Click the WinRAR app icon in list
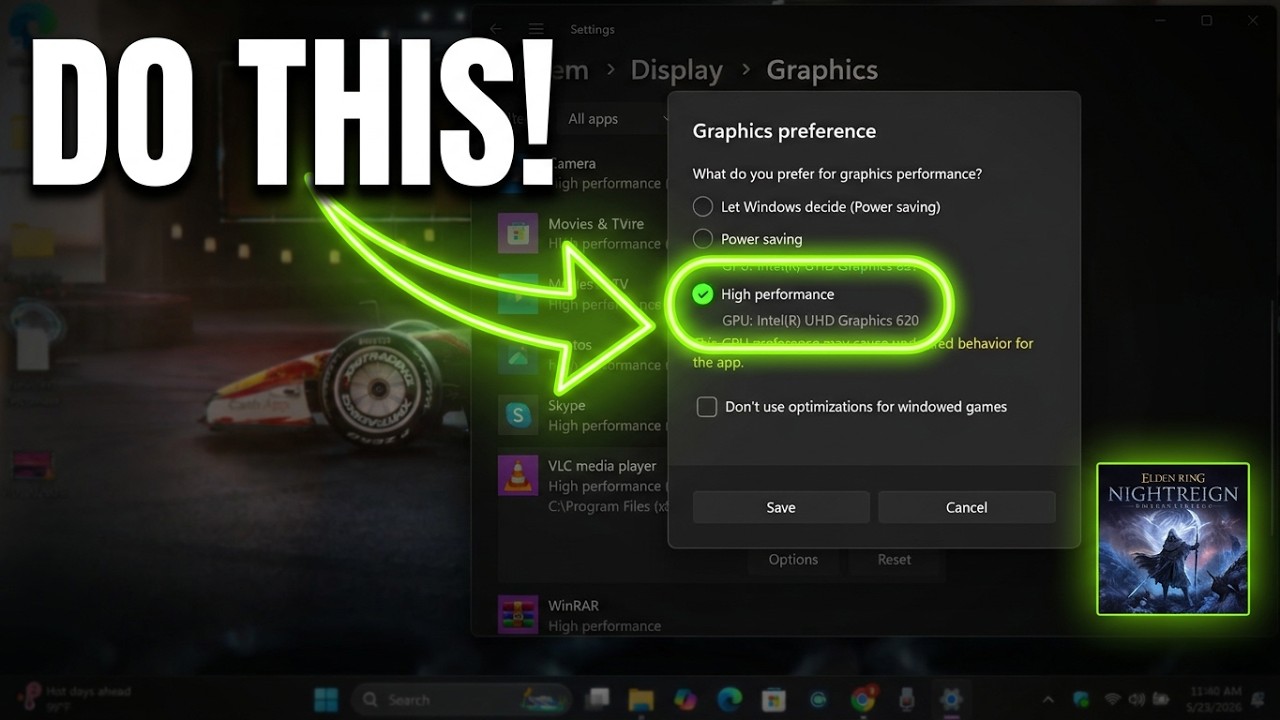Image resolution: width=1280 pixels, height=720 pixels. click(x=518, y=615)
